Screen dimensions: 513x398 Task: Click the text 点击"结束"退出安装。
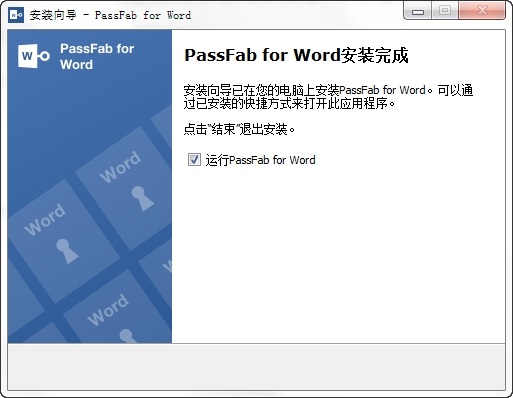239,129
